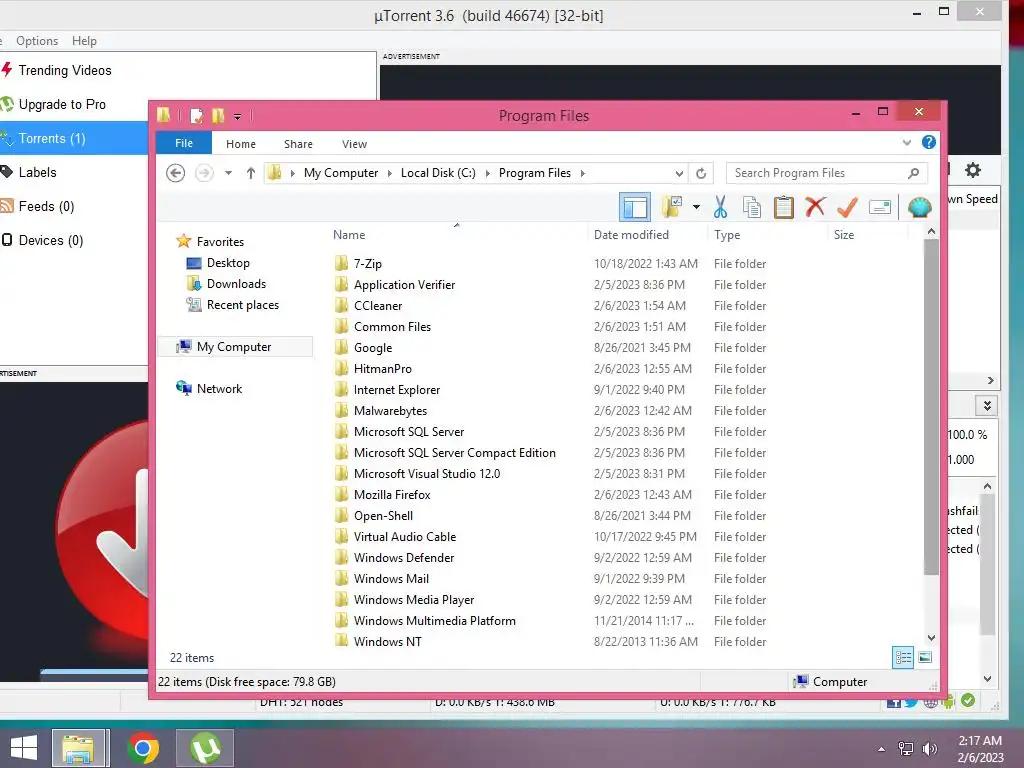The image size is (1024, 768).
Task: Select Network in navigation pane
Action: 219,389
